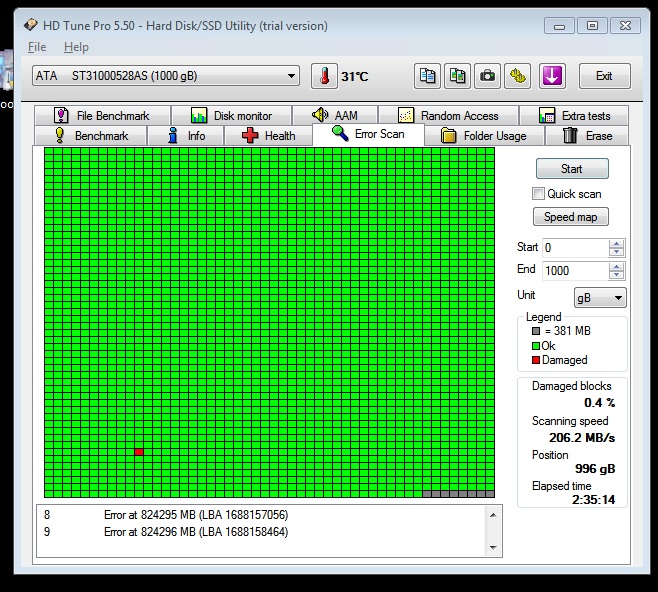This screenshot has width=658, height=592.
Task: Switch to the Disk monitor tab
Action: (x=232, y=115)
